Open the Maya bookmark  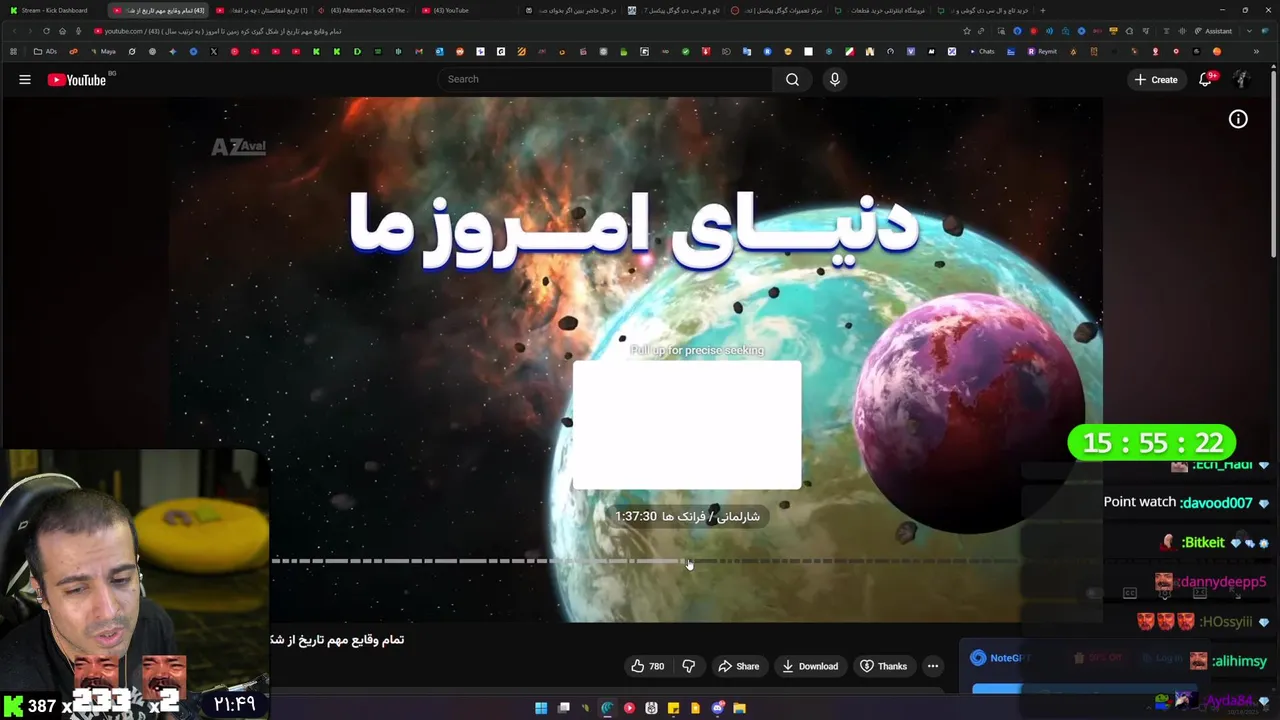(x=103, y=51)
